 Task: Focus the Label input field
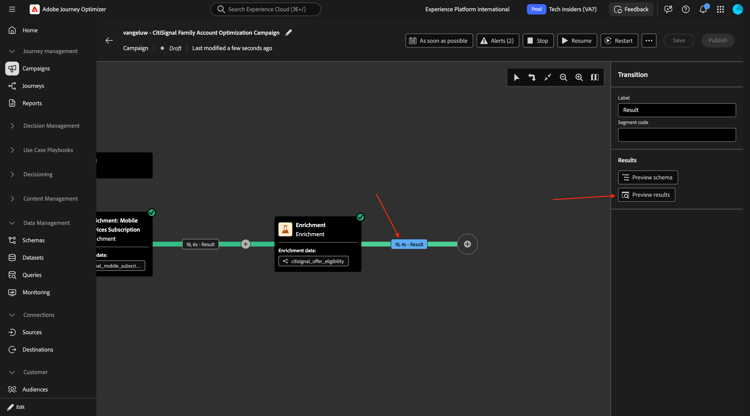[677, 110]
